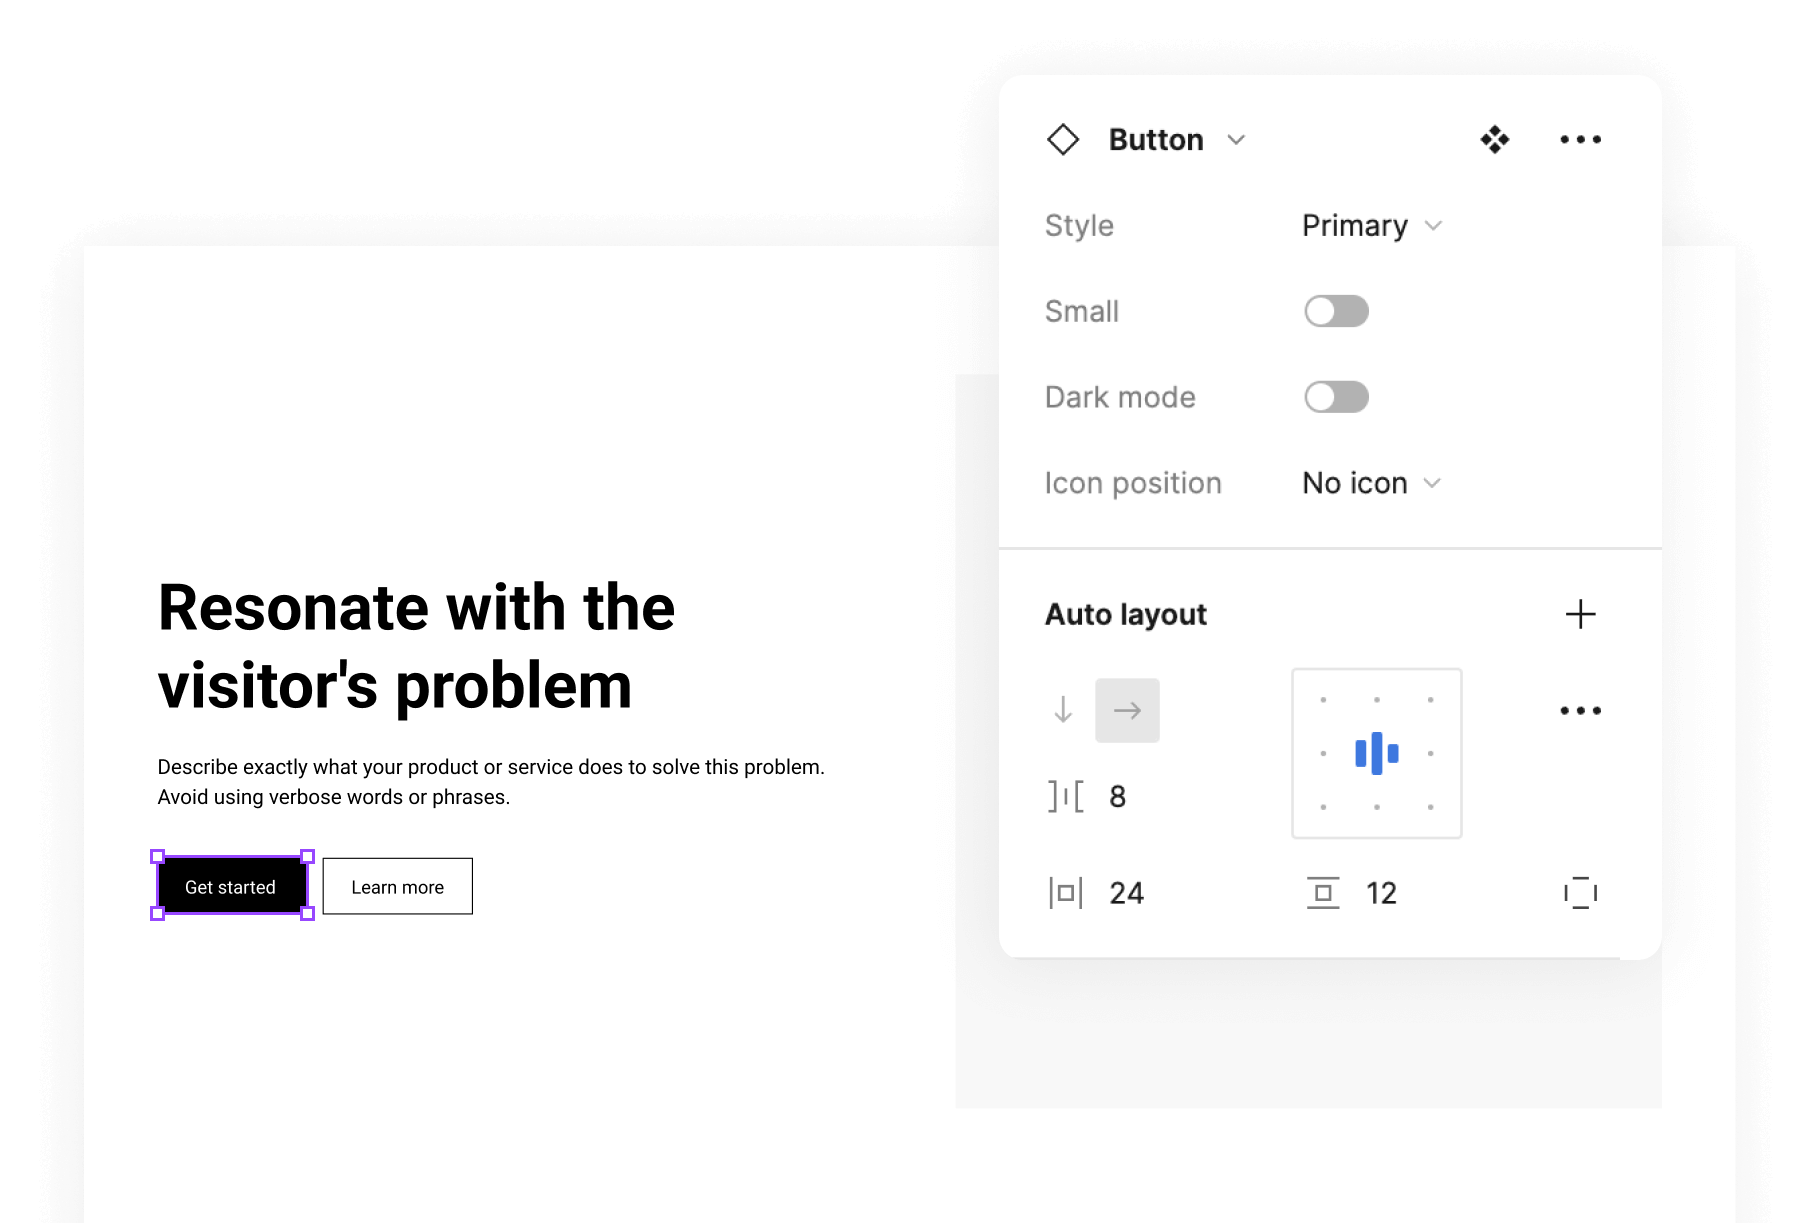Viewport: 1809px width, 1223px height.
Task: Enable the Dark mode switch
Action: 1336,397
